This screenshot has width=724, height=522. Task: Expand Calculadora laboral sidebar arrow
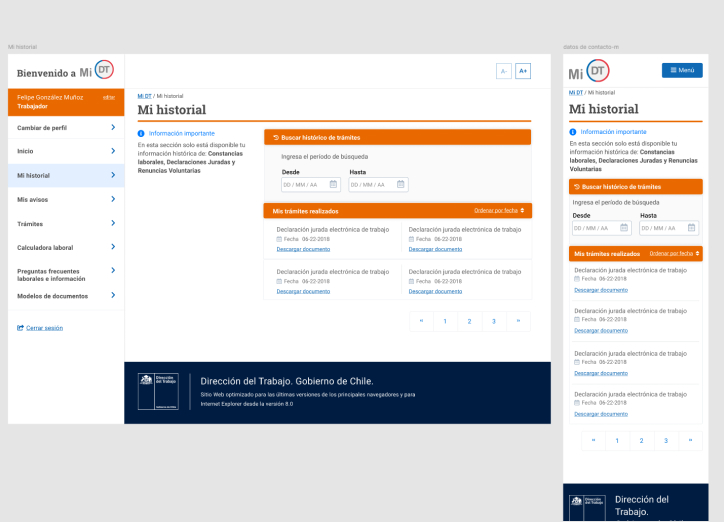113,247
